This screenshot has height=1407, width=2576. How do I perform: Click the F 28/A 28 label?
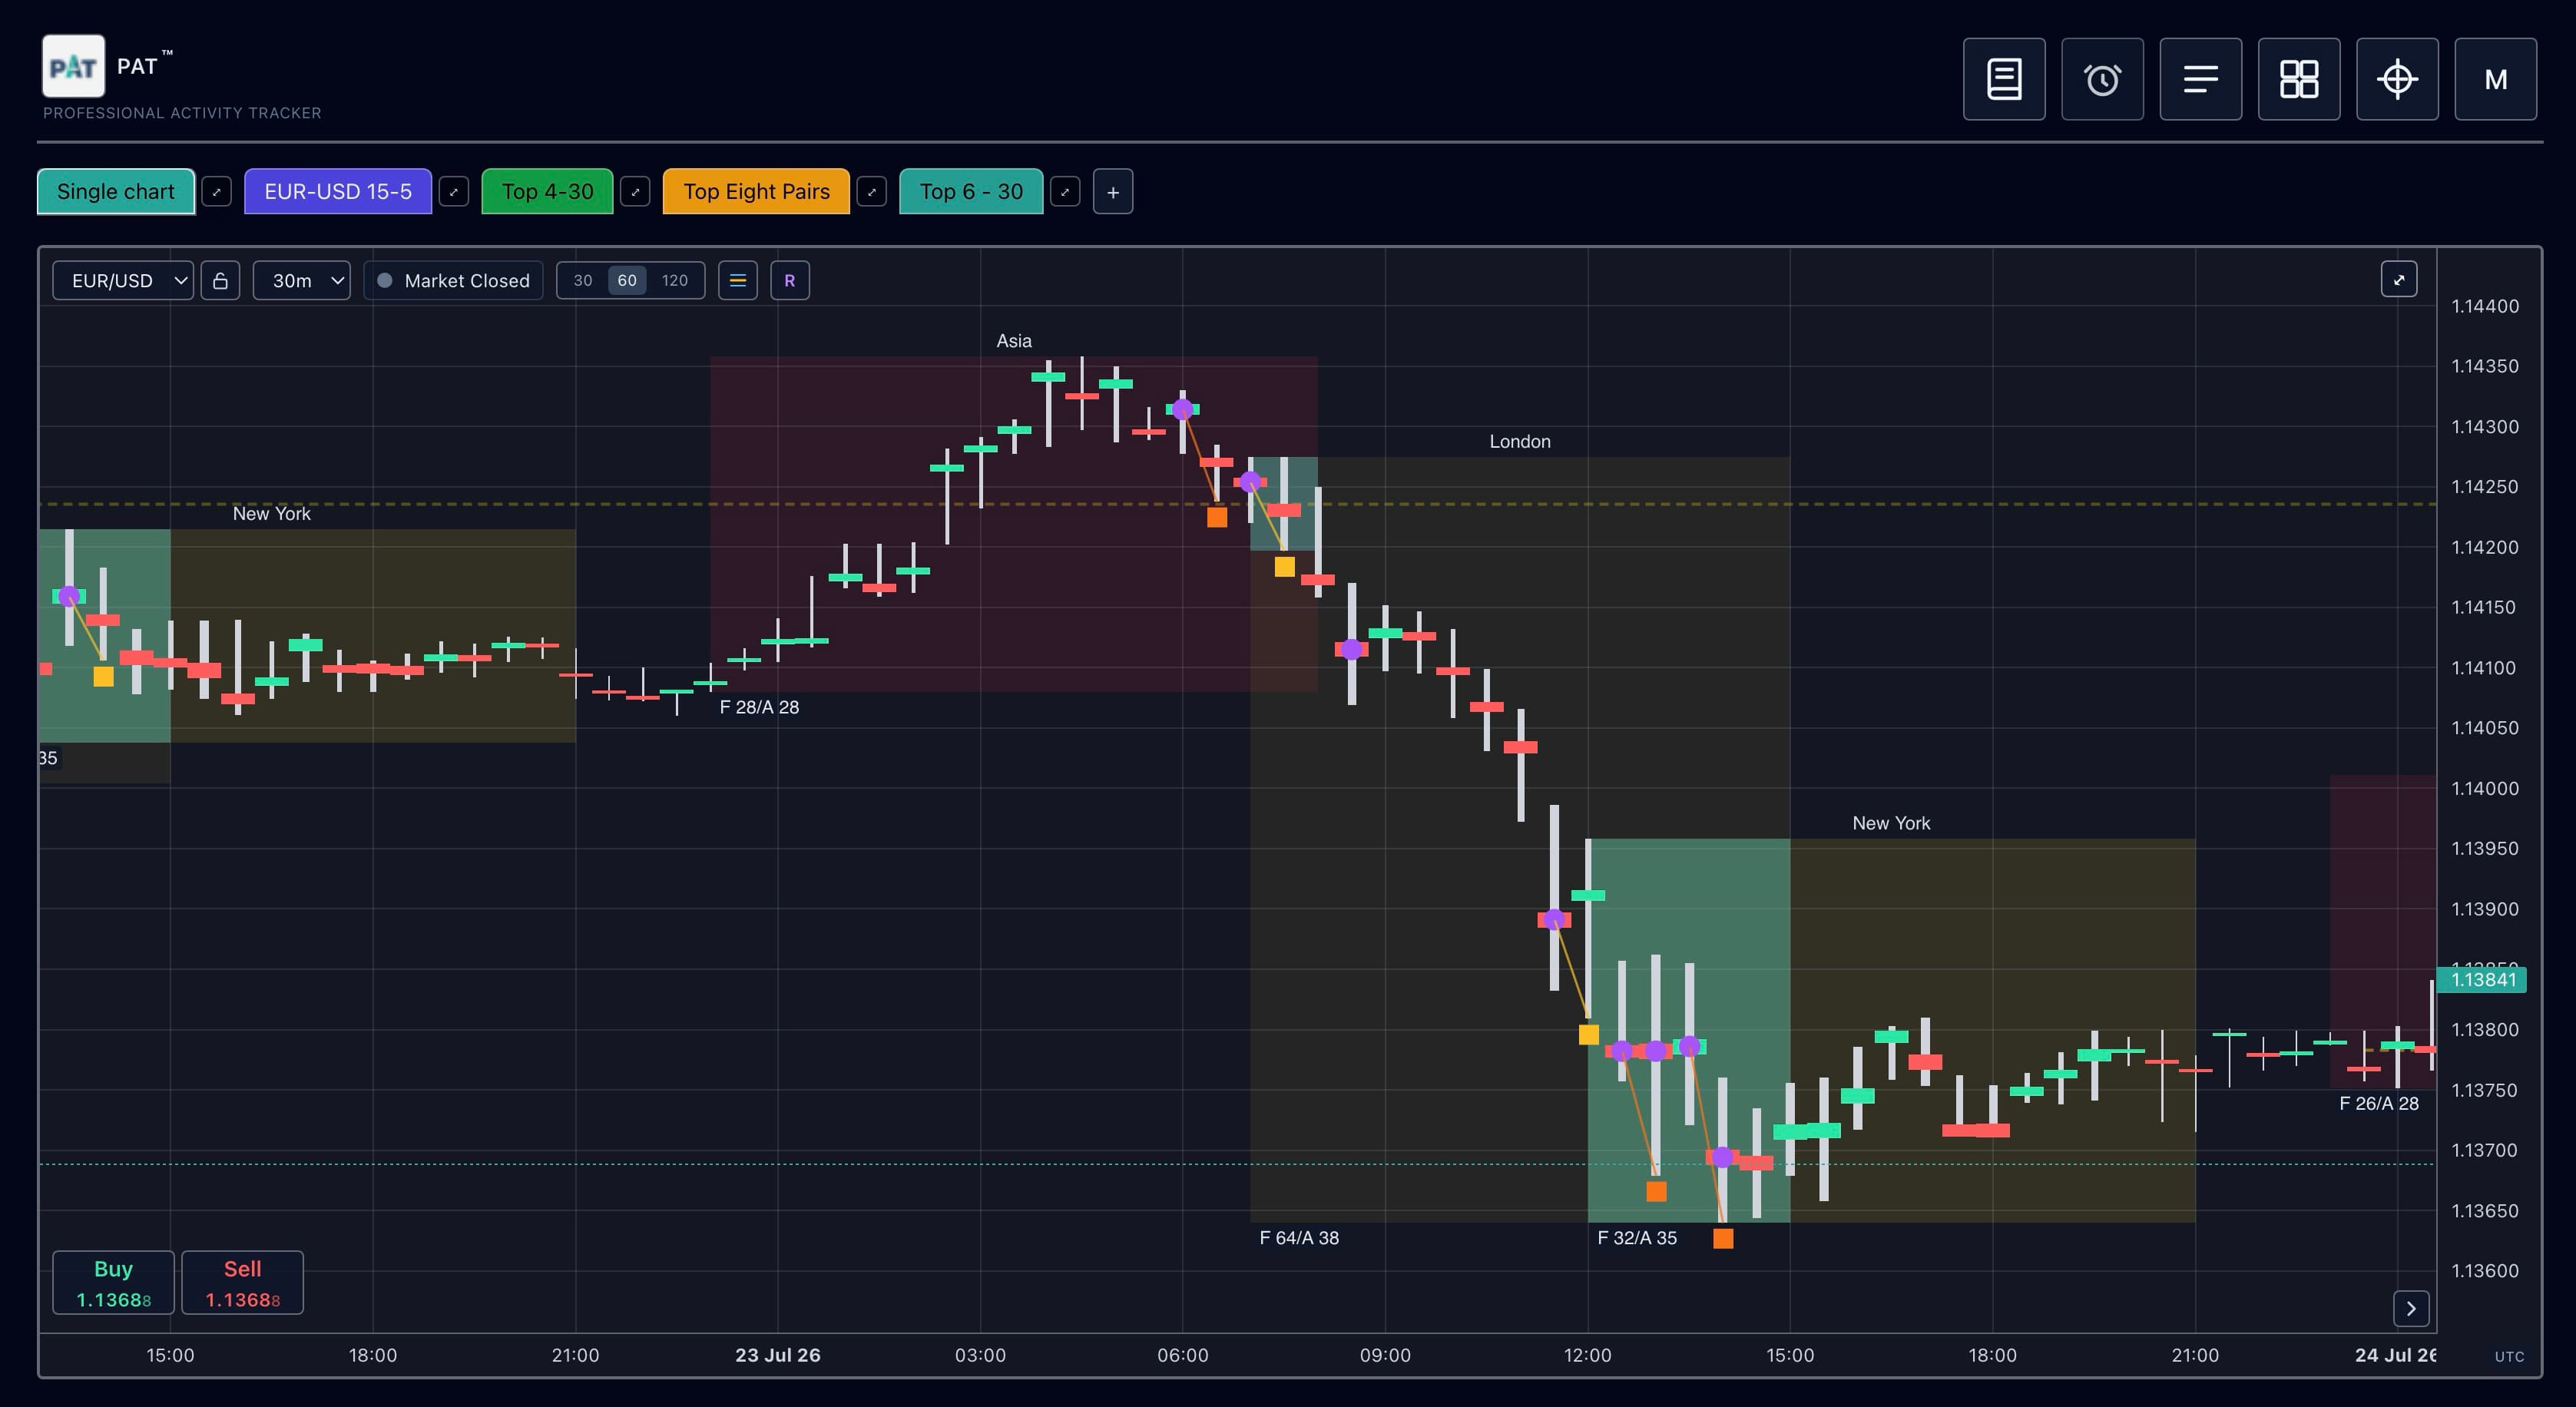tap(759, 707)
